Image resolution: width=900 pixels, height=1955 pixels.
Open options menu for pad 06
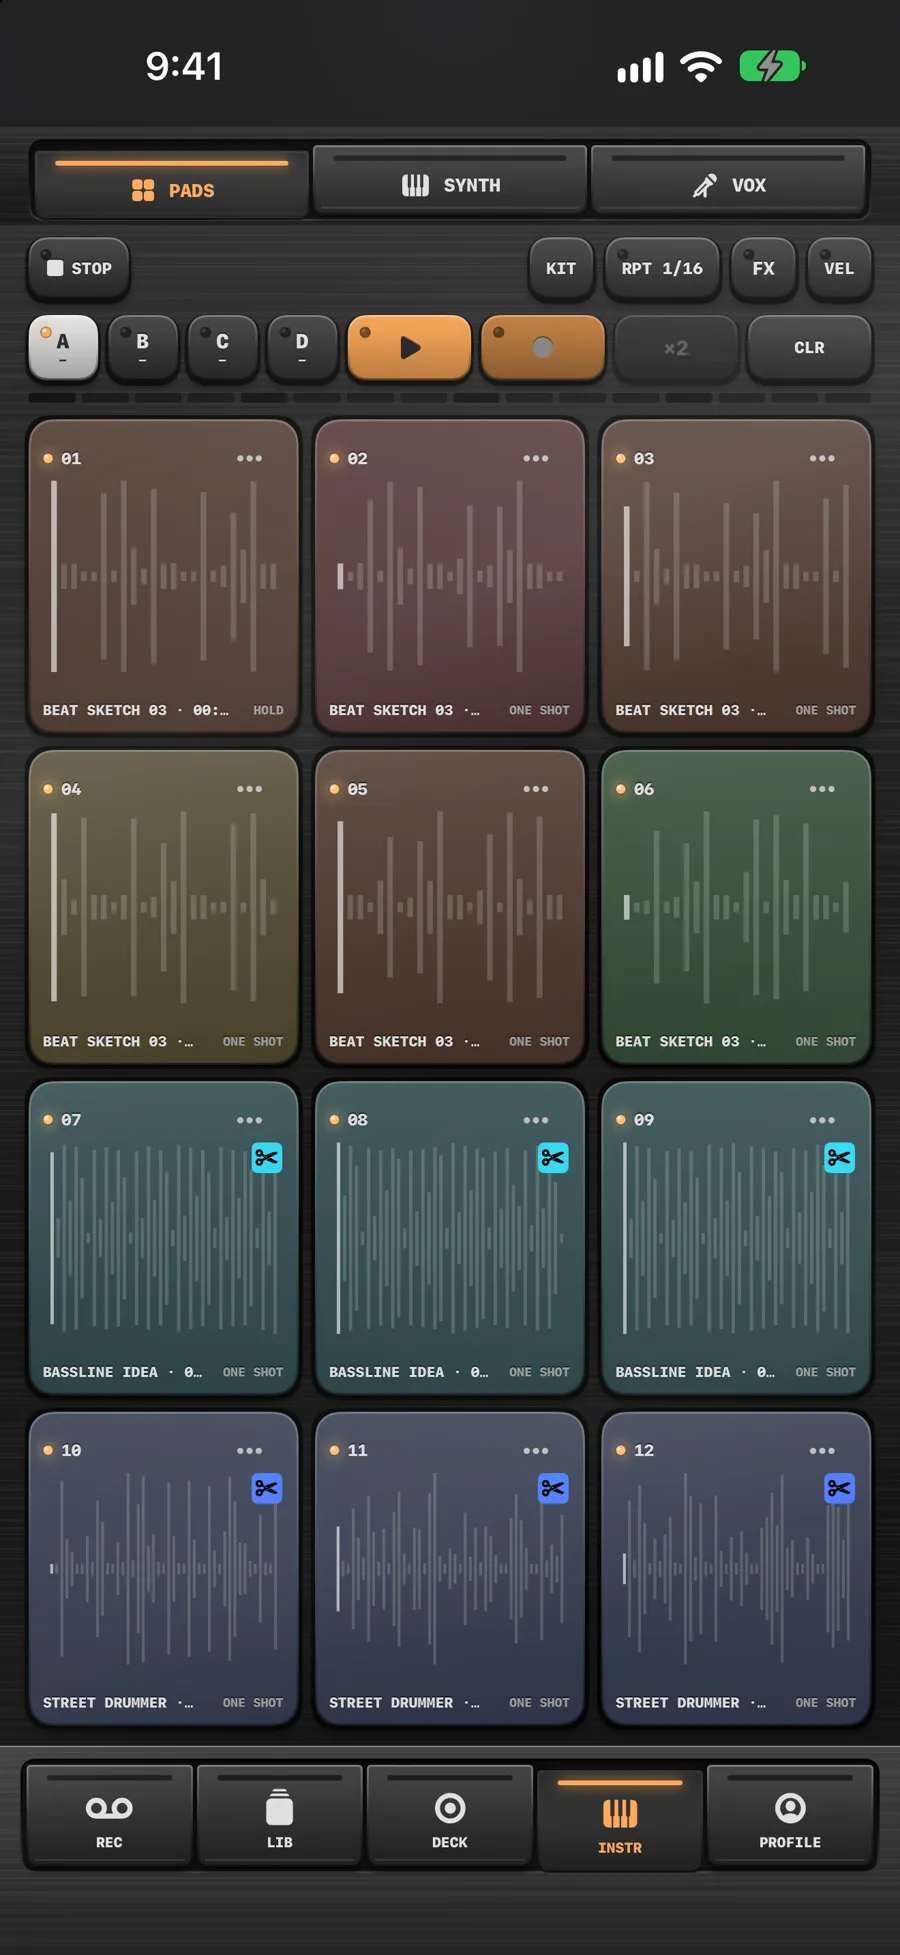pos(822,789)
